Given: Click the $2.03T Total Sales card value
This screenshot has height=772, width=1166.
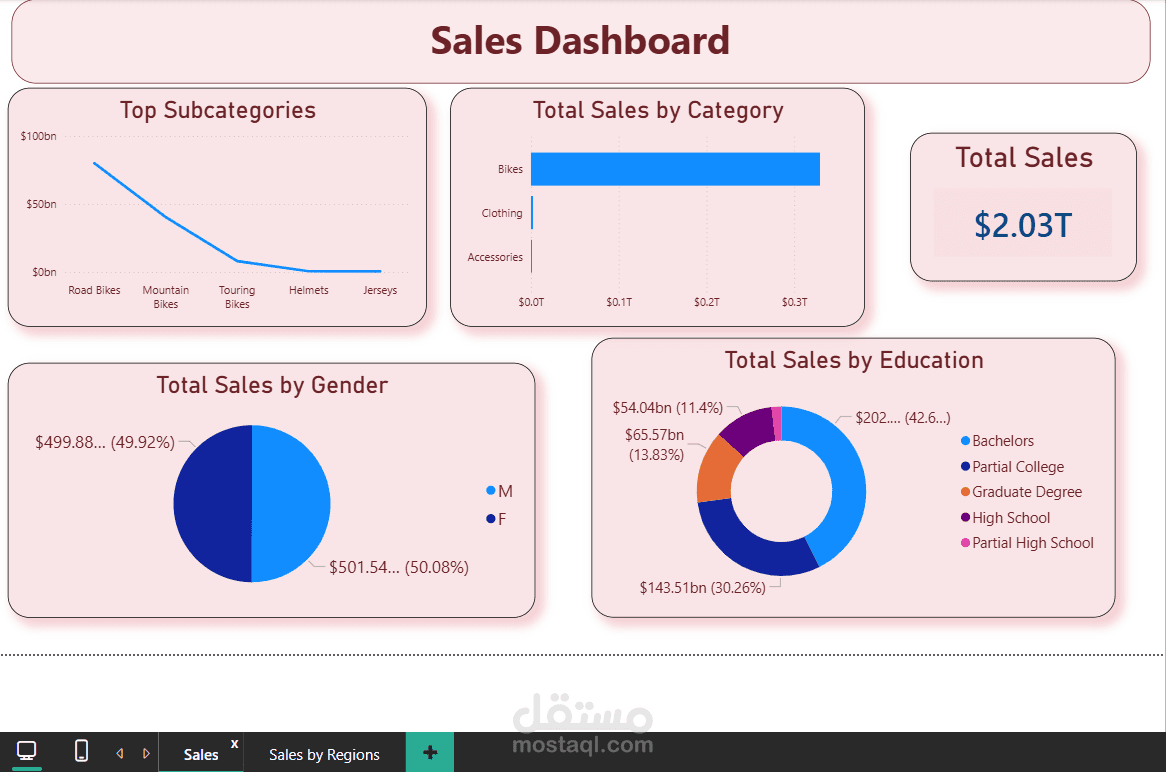Looking at the screenshot, I should pos(1024,226).
